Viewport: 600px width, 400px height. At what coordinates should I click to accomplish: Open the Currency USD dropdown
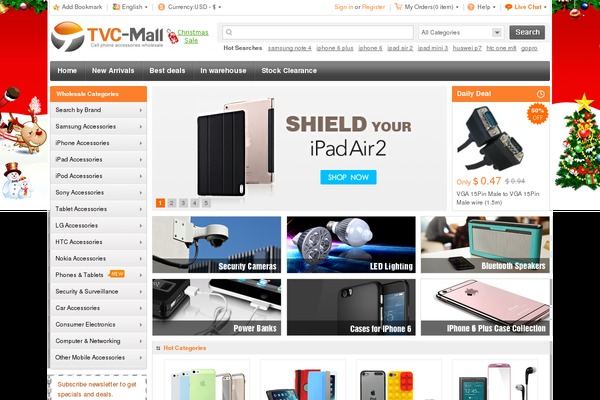pyautogui.click(x=189, y=7)
